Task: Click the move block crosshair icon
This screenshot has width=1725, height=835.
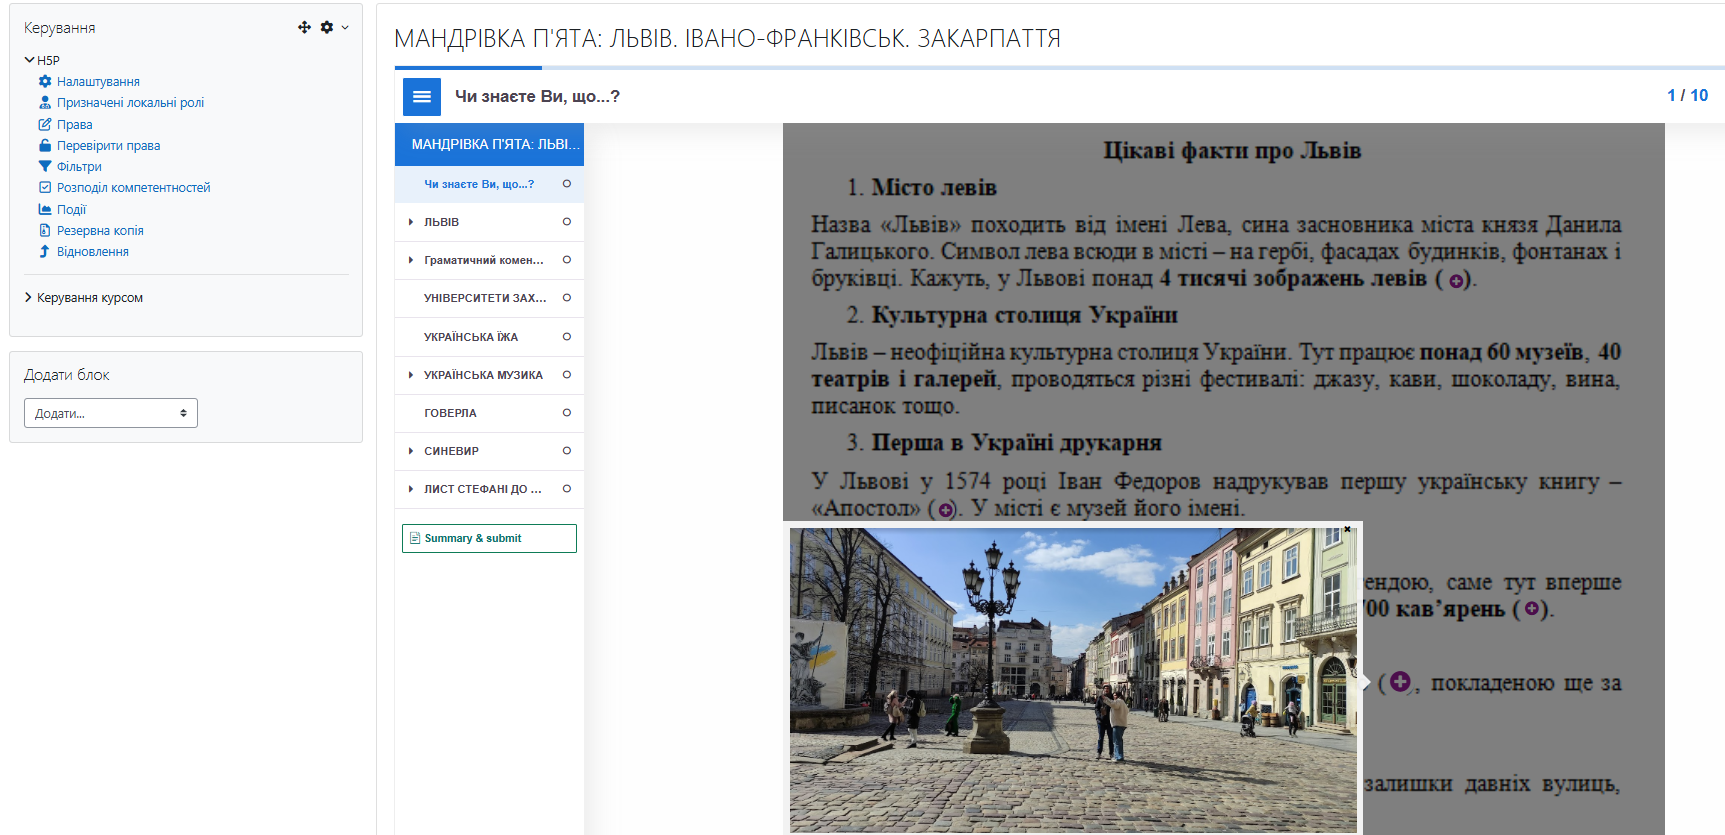Action: [304, 27]
